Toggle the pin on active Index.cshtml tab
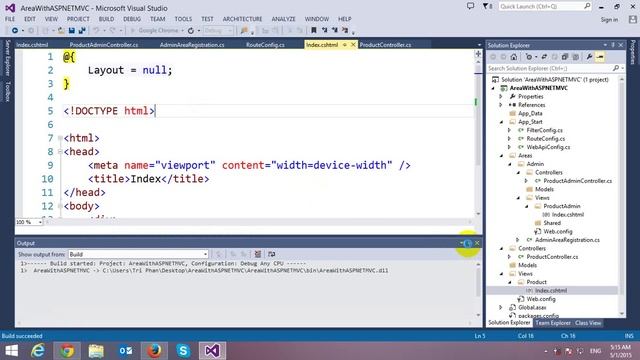The width and height of the screenshot is (640, 360). (x=345, y=44)
